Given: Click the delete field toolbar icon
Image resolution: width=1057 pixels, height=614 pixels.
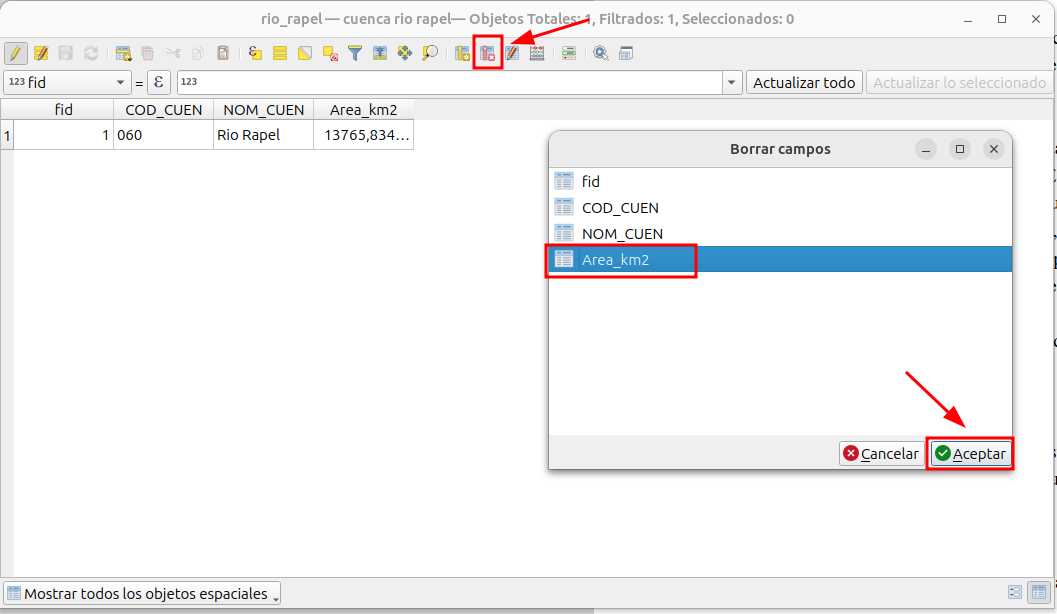Looking at the screenshot, I should pos(487,54).
